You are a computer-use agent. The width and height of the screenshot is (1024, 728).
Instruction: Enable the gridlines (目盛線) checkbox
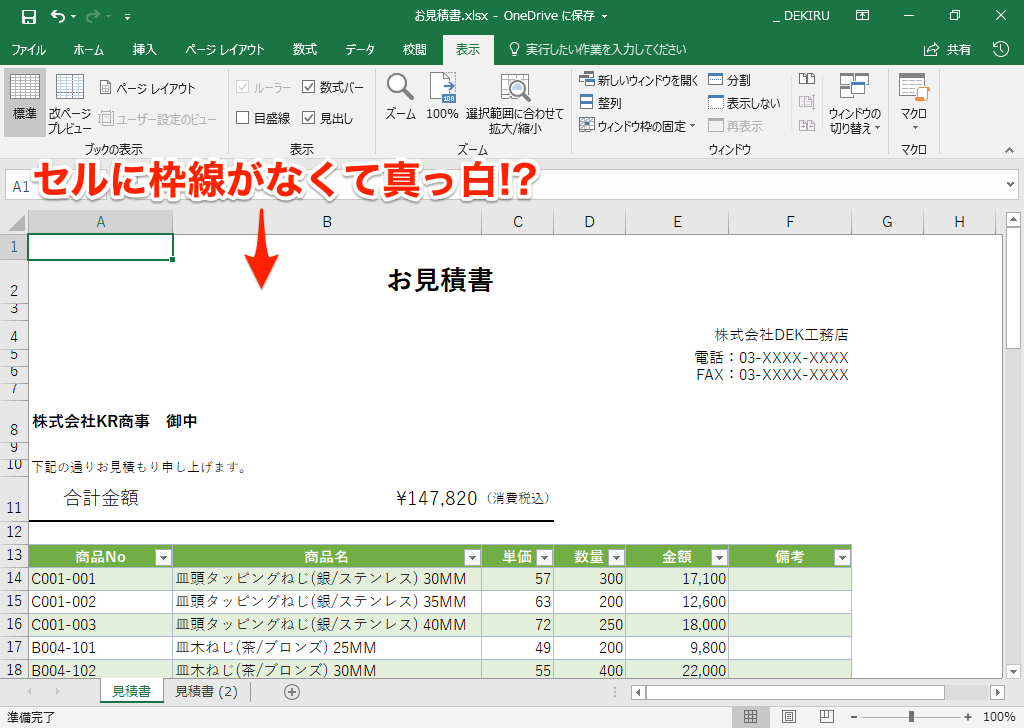243,118
